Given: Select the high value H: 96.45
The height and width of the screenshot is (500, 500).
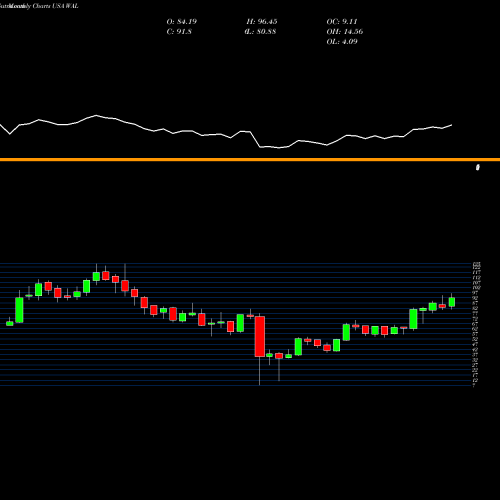Looking at the screenshot, I should pos(262,22).
